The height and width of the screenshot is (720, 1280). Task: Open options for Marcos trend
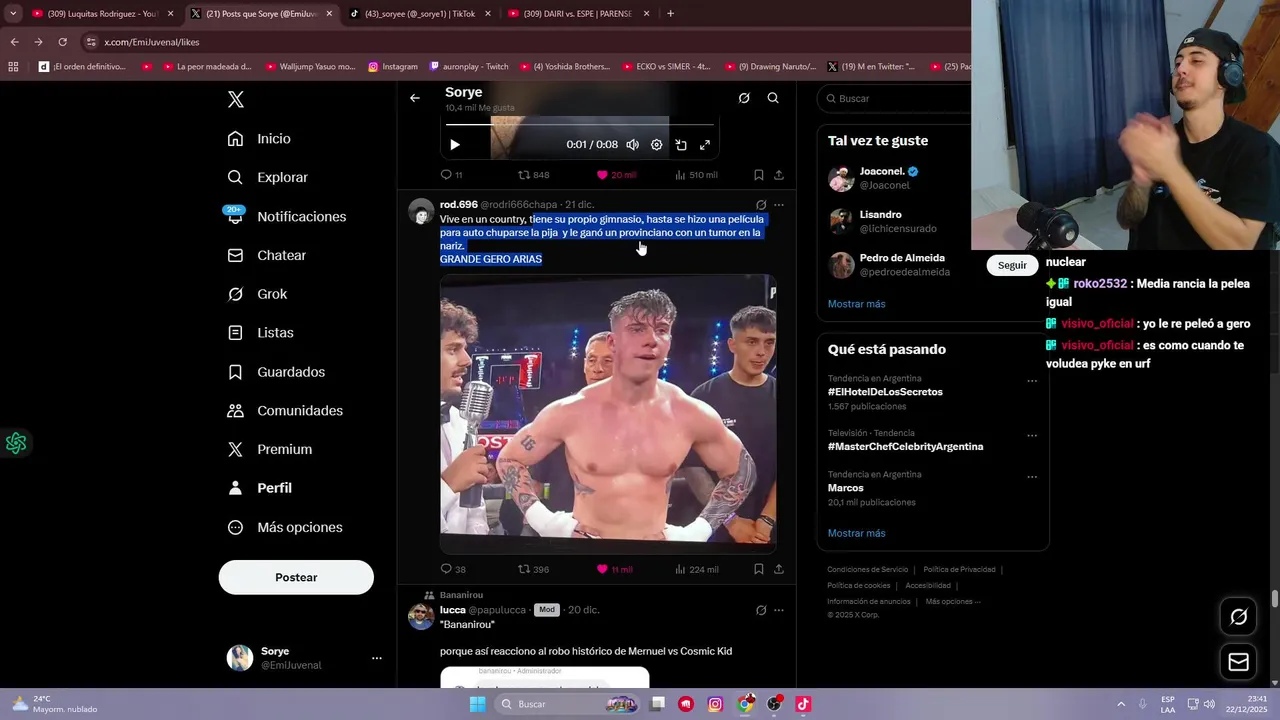1032,477
